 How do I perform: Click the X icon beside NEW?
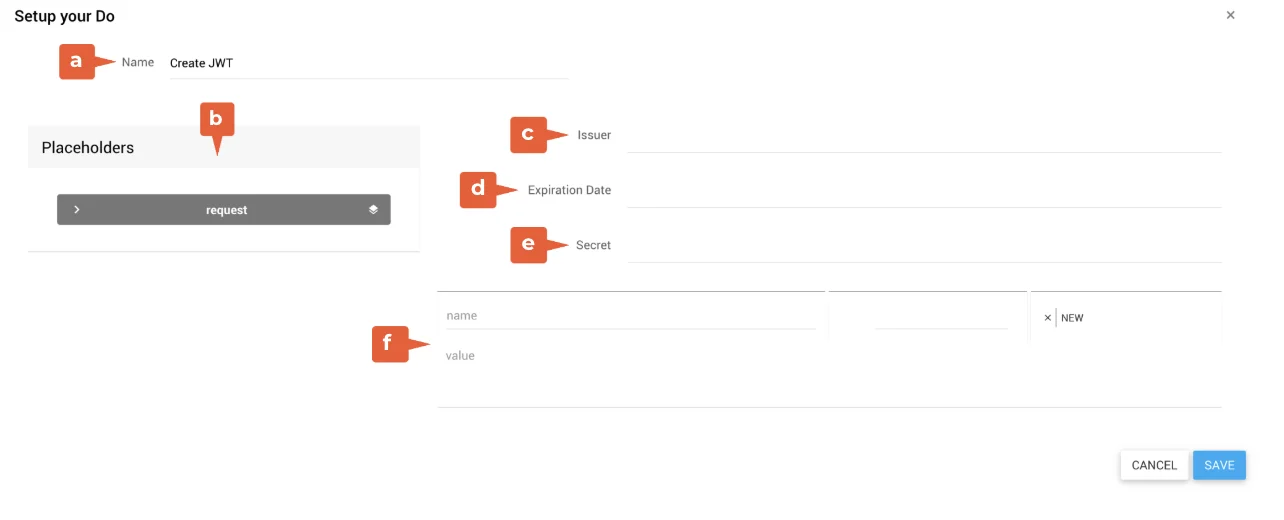coord(1047,318)
